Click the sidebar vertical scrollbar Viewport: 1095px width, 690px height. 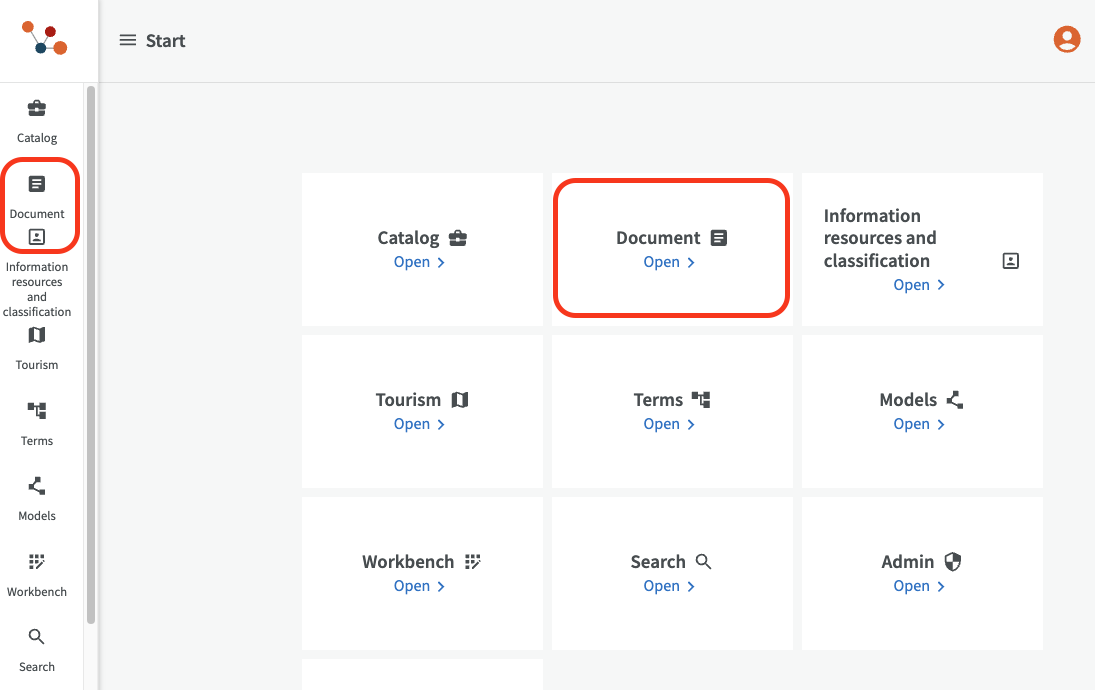pyautogui.click(x=91, y=350)
